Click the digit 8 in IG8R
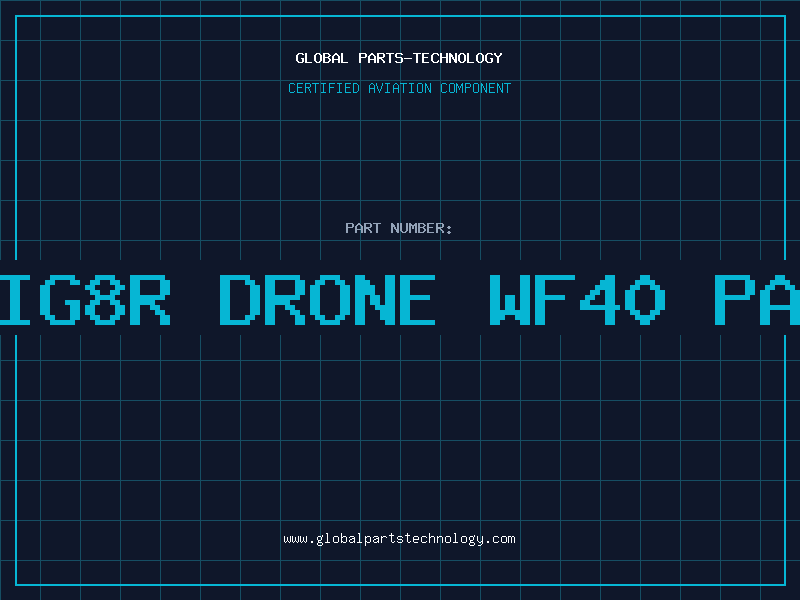 tap(105, 300)
